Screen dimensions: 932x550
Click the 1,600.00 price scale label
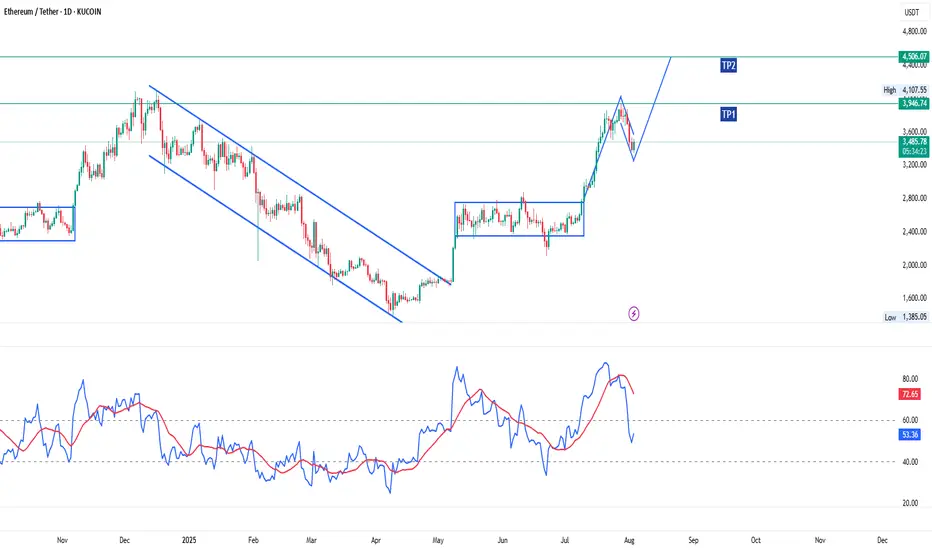[914, 298]
